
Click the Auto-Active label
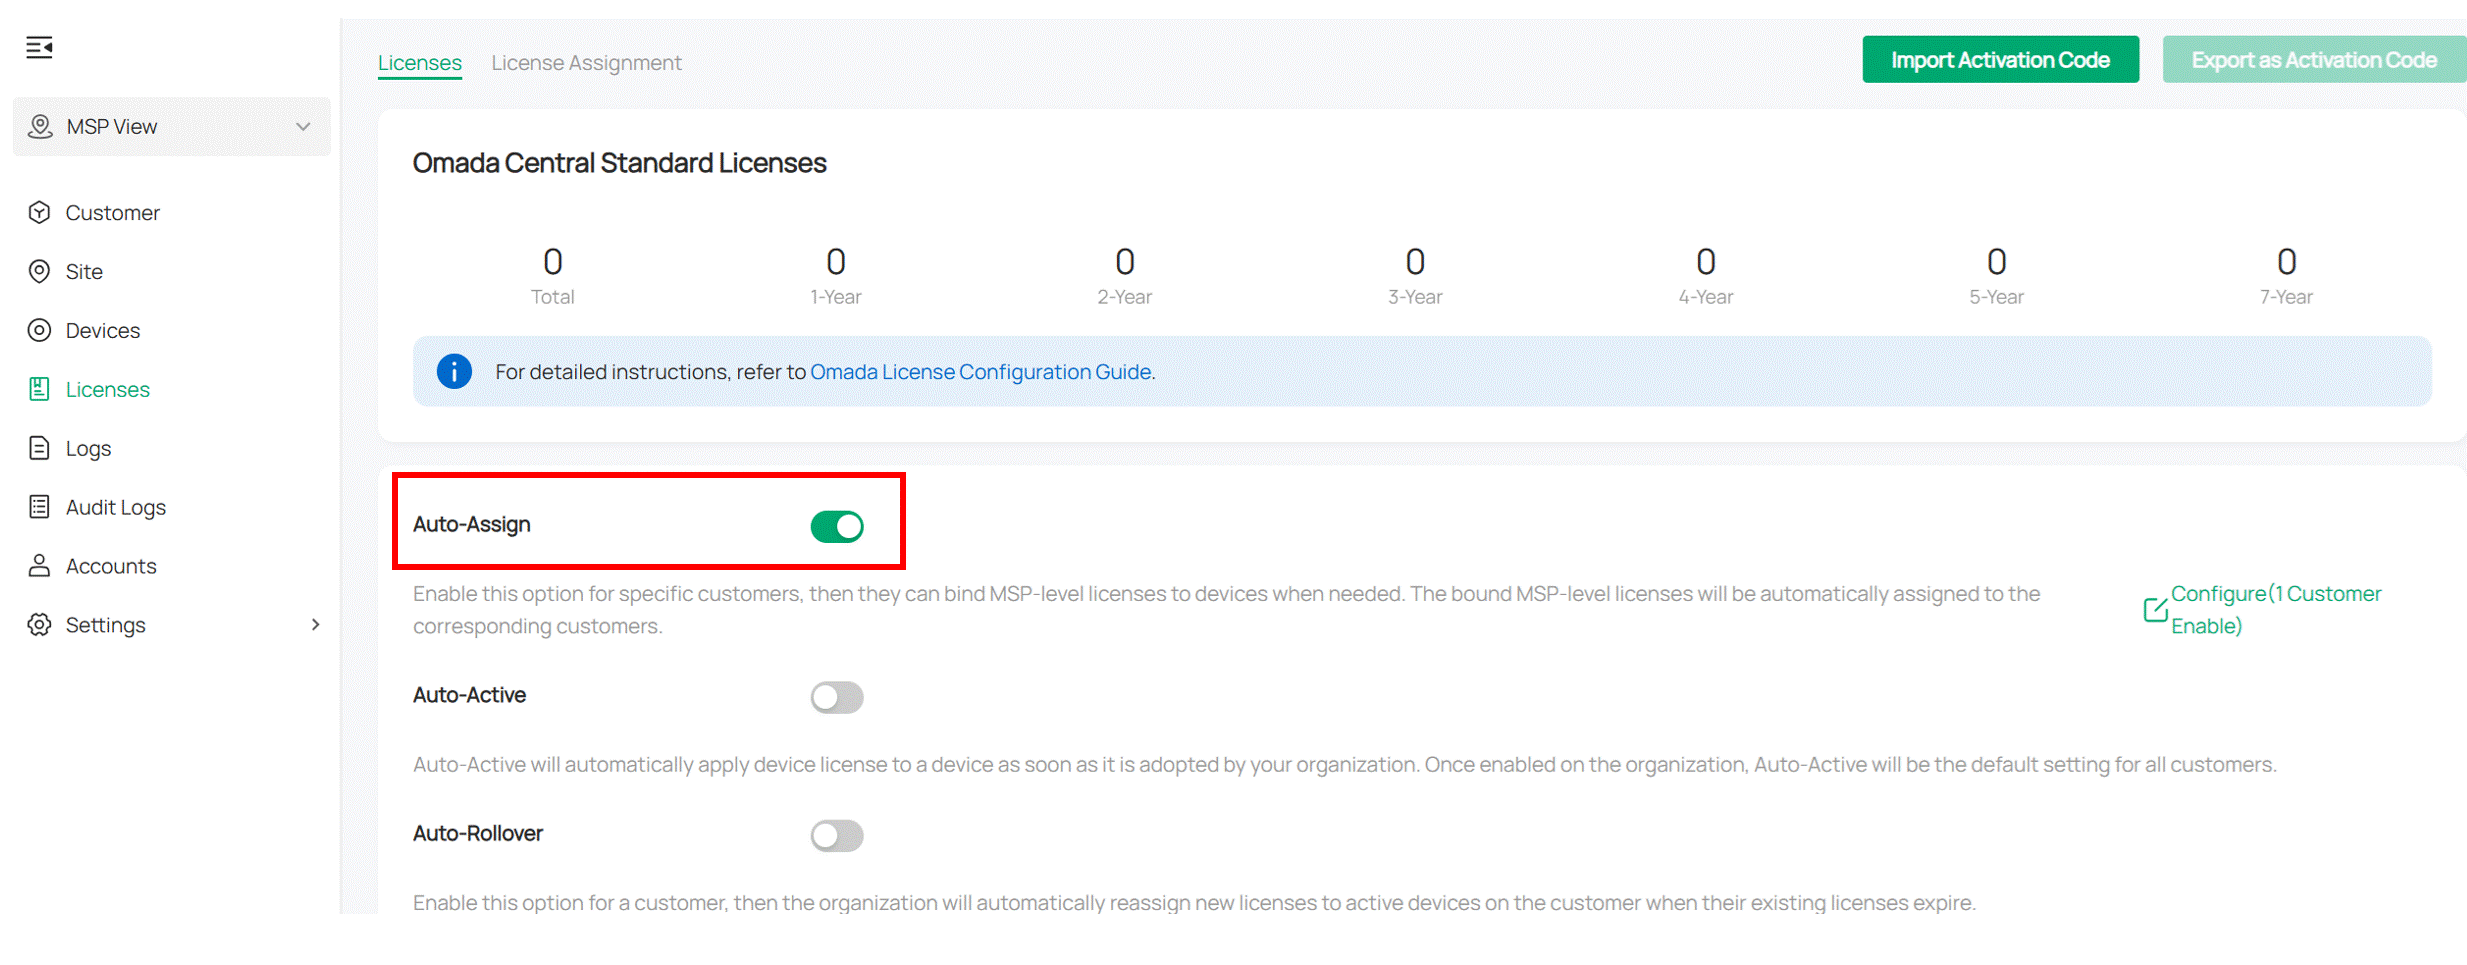pyautogui.click(x=469, y=695)
